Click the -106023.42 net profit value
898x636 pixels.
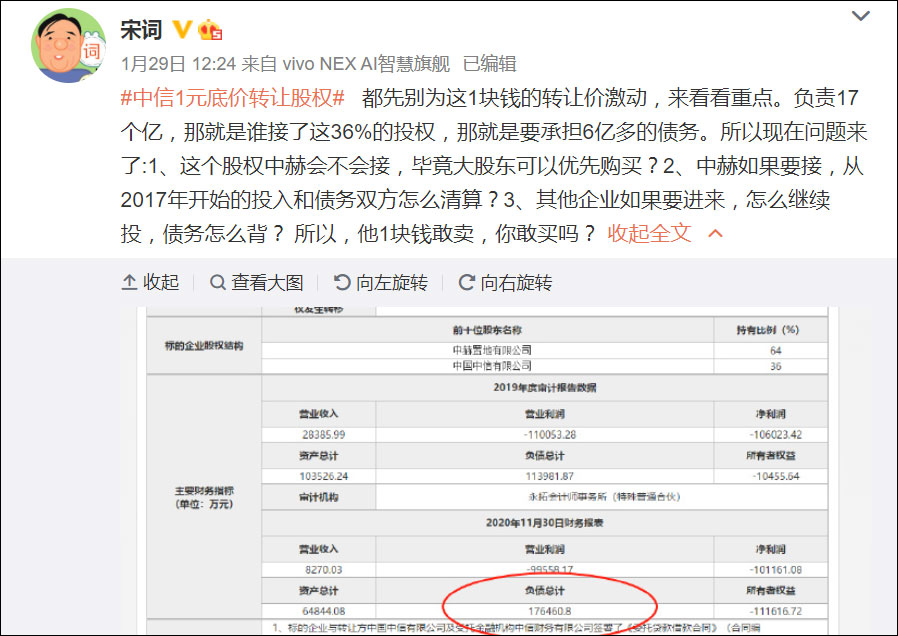tap(775, 434)
